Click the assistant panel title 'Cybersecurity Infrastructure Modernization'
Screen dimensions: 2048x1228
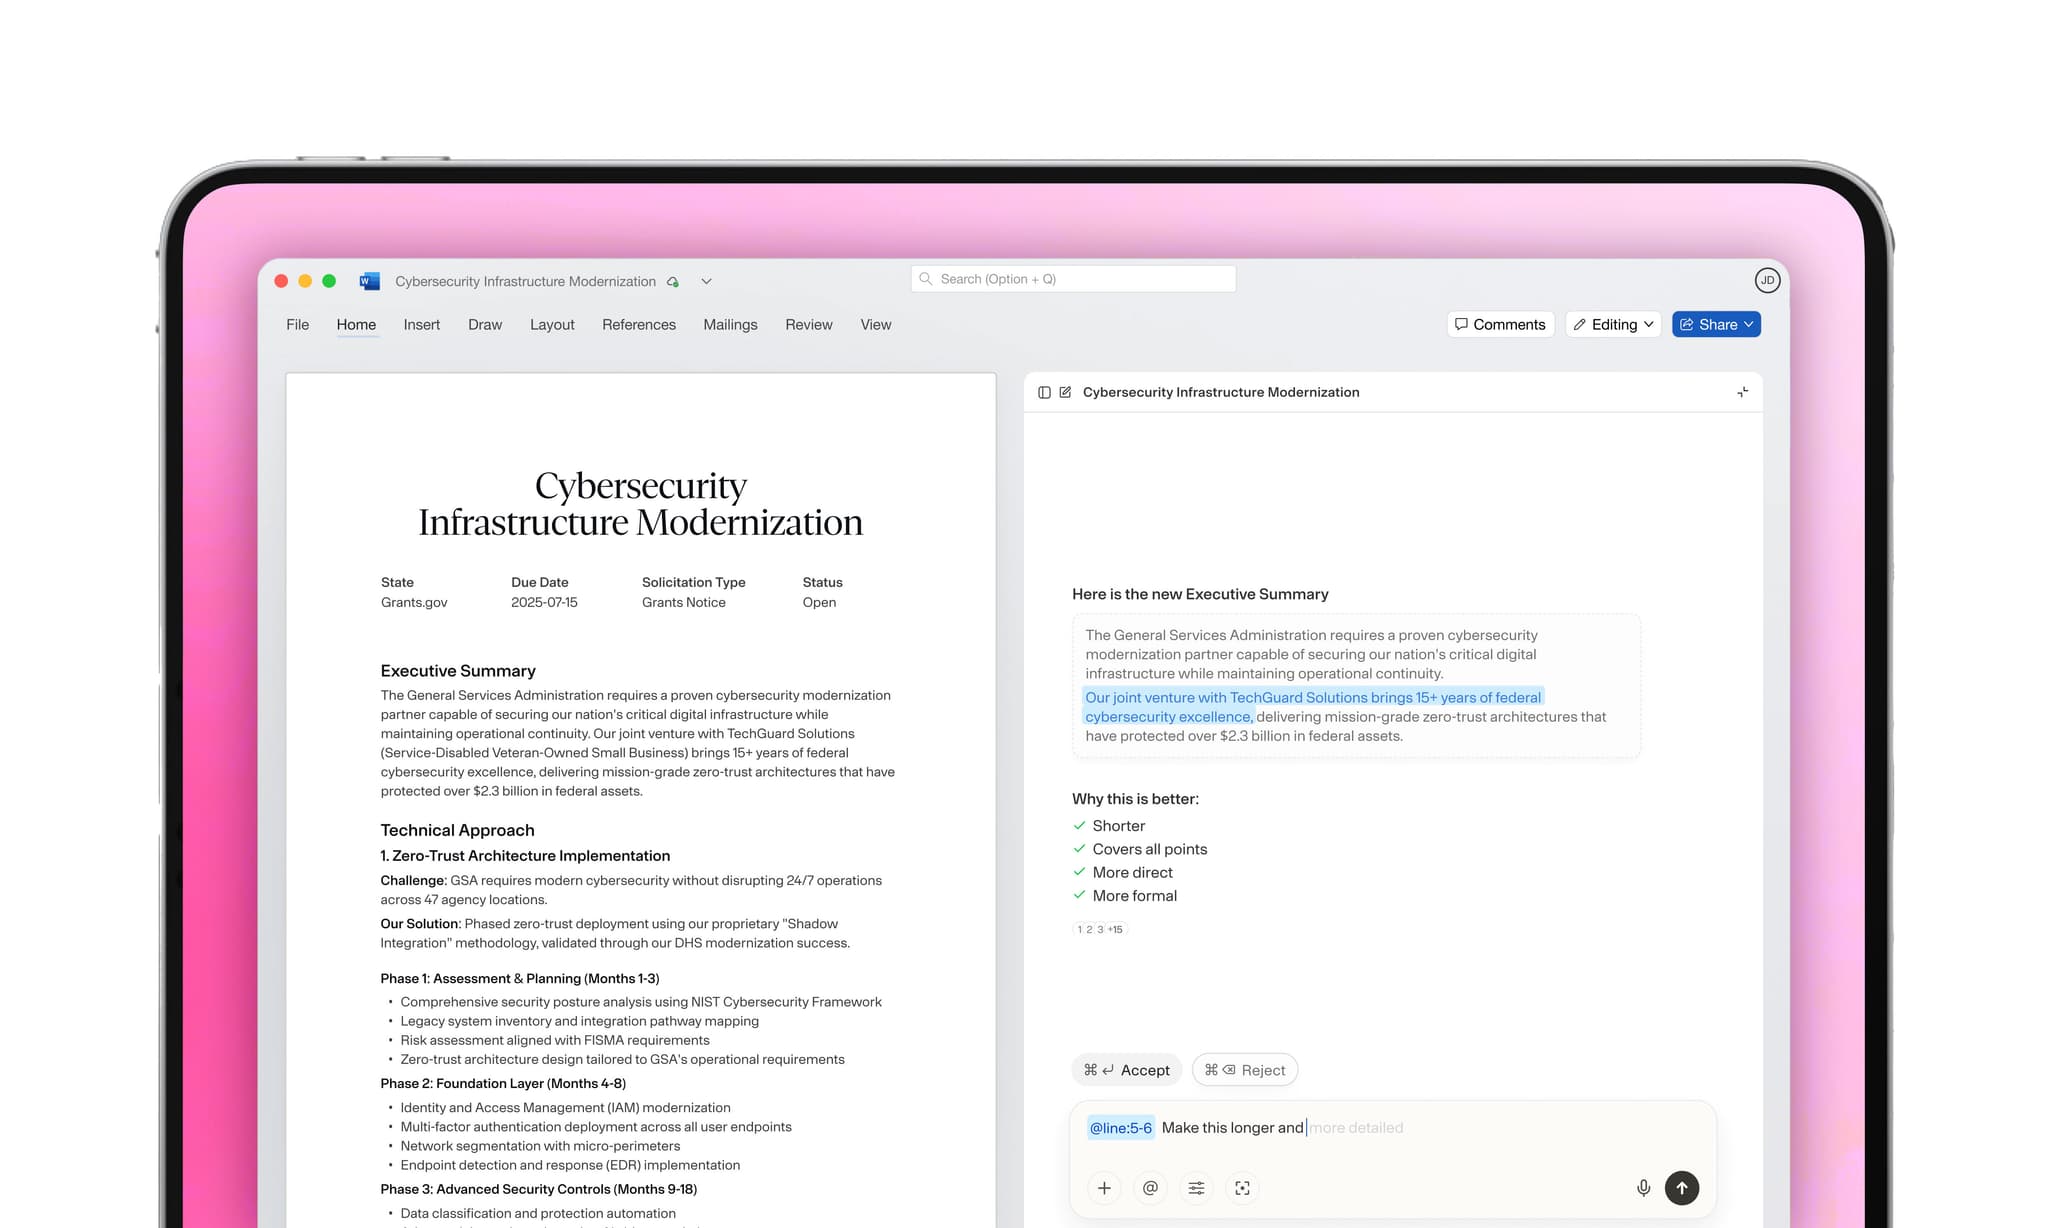tap(1221, 392)
